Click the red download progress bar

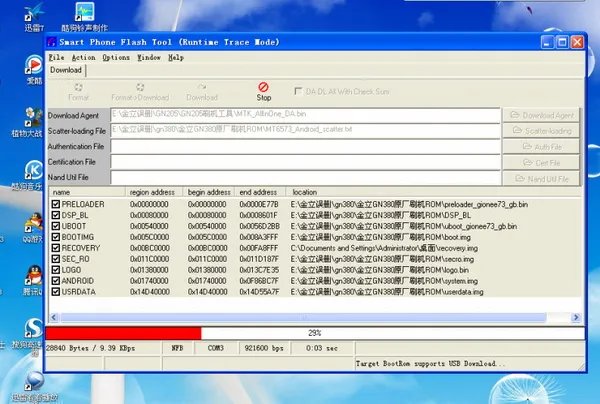coord(123,332)
